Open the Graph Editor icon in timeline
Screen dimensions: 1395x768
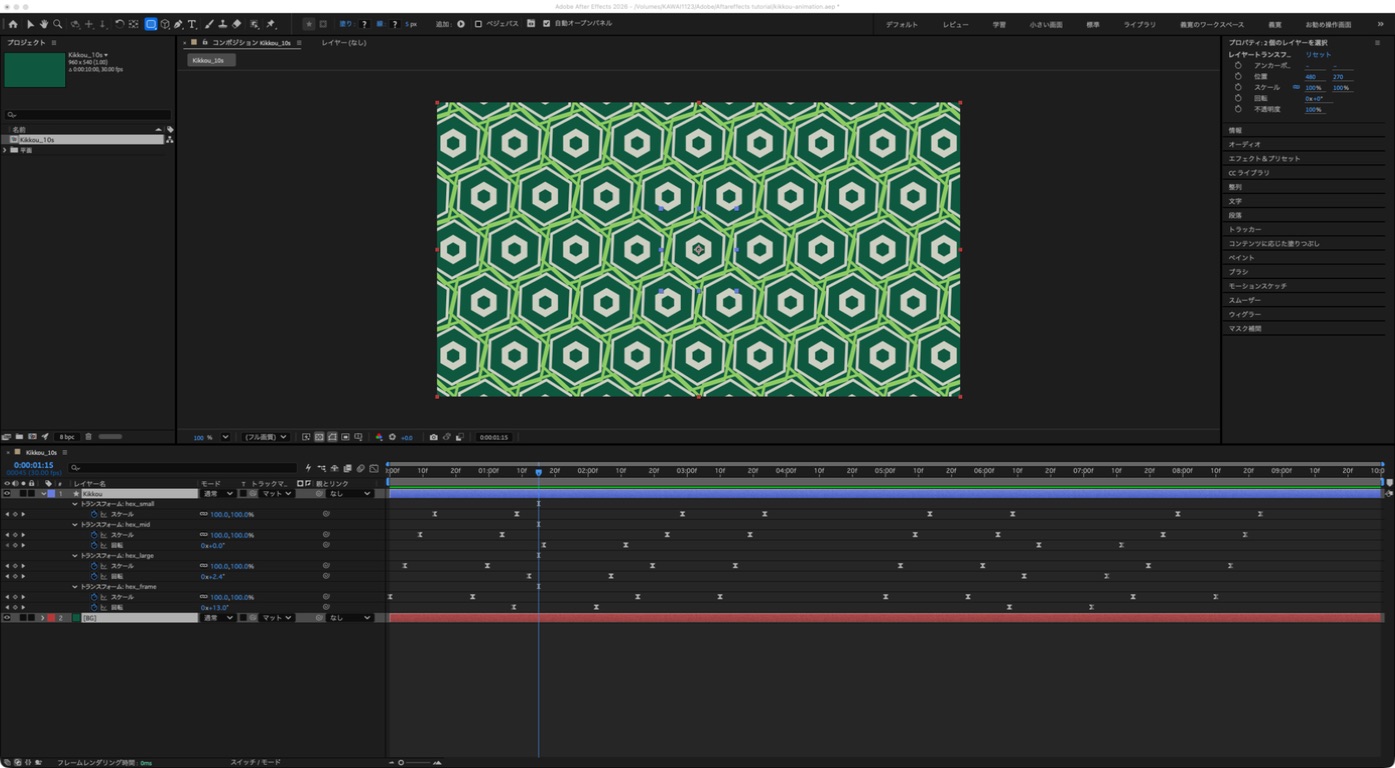pos(374,468)
